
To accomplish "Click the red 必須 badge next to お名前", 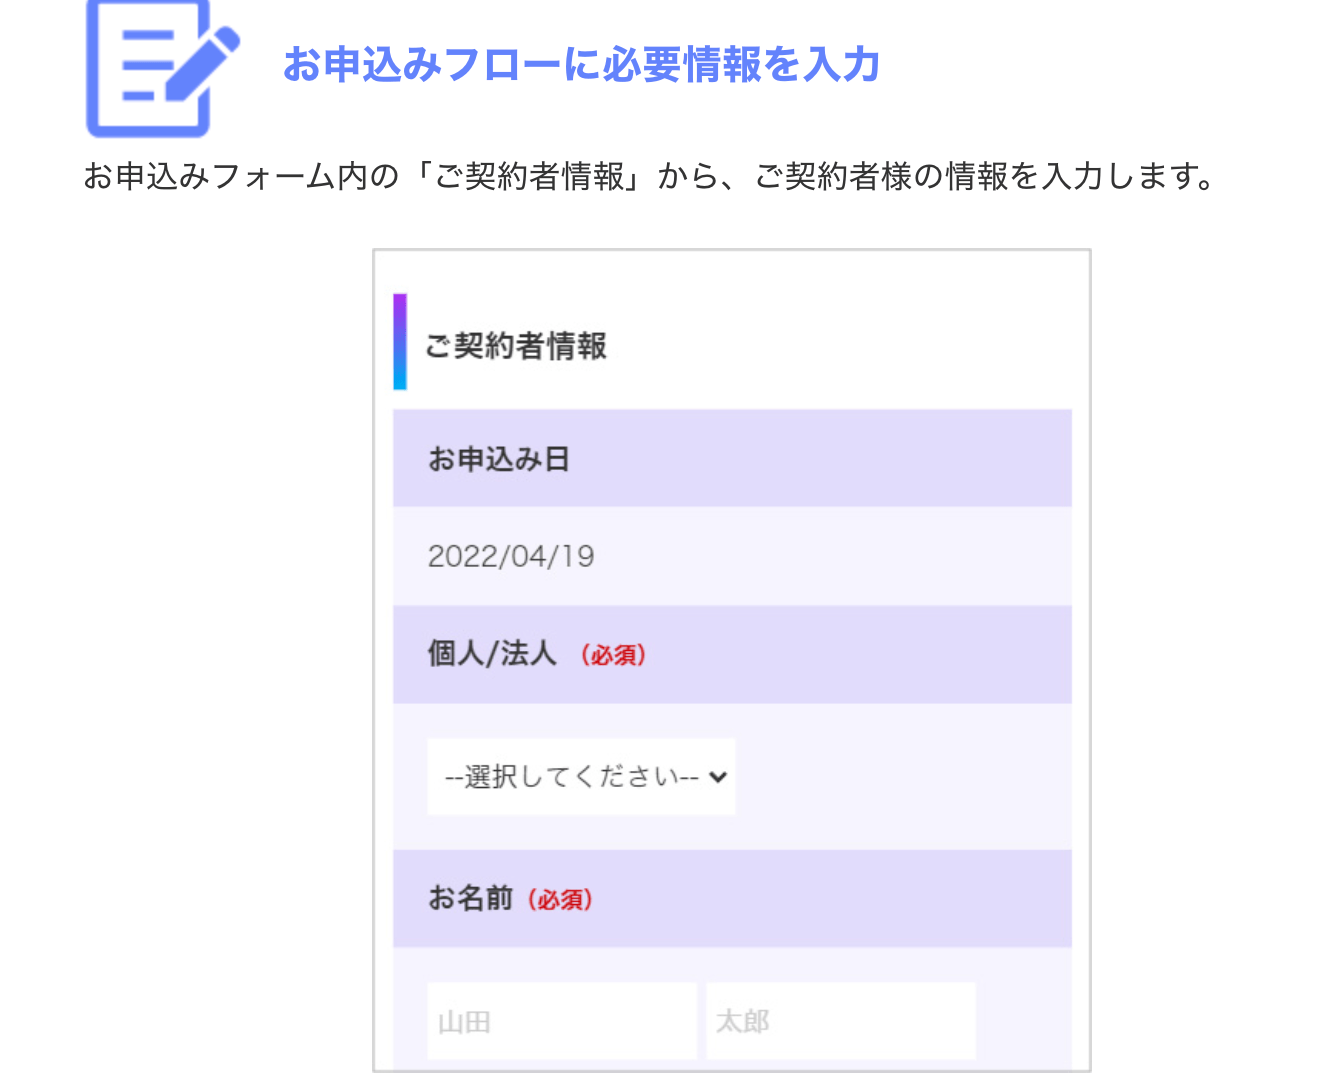I will click(560, 900).
